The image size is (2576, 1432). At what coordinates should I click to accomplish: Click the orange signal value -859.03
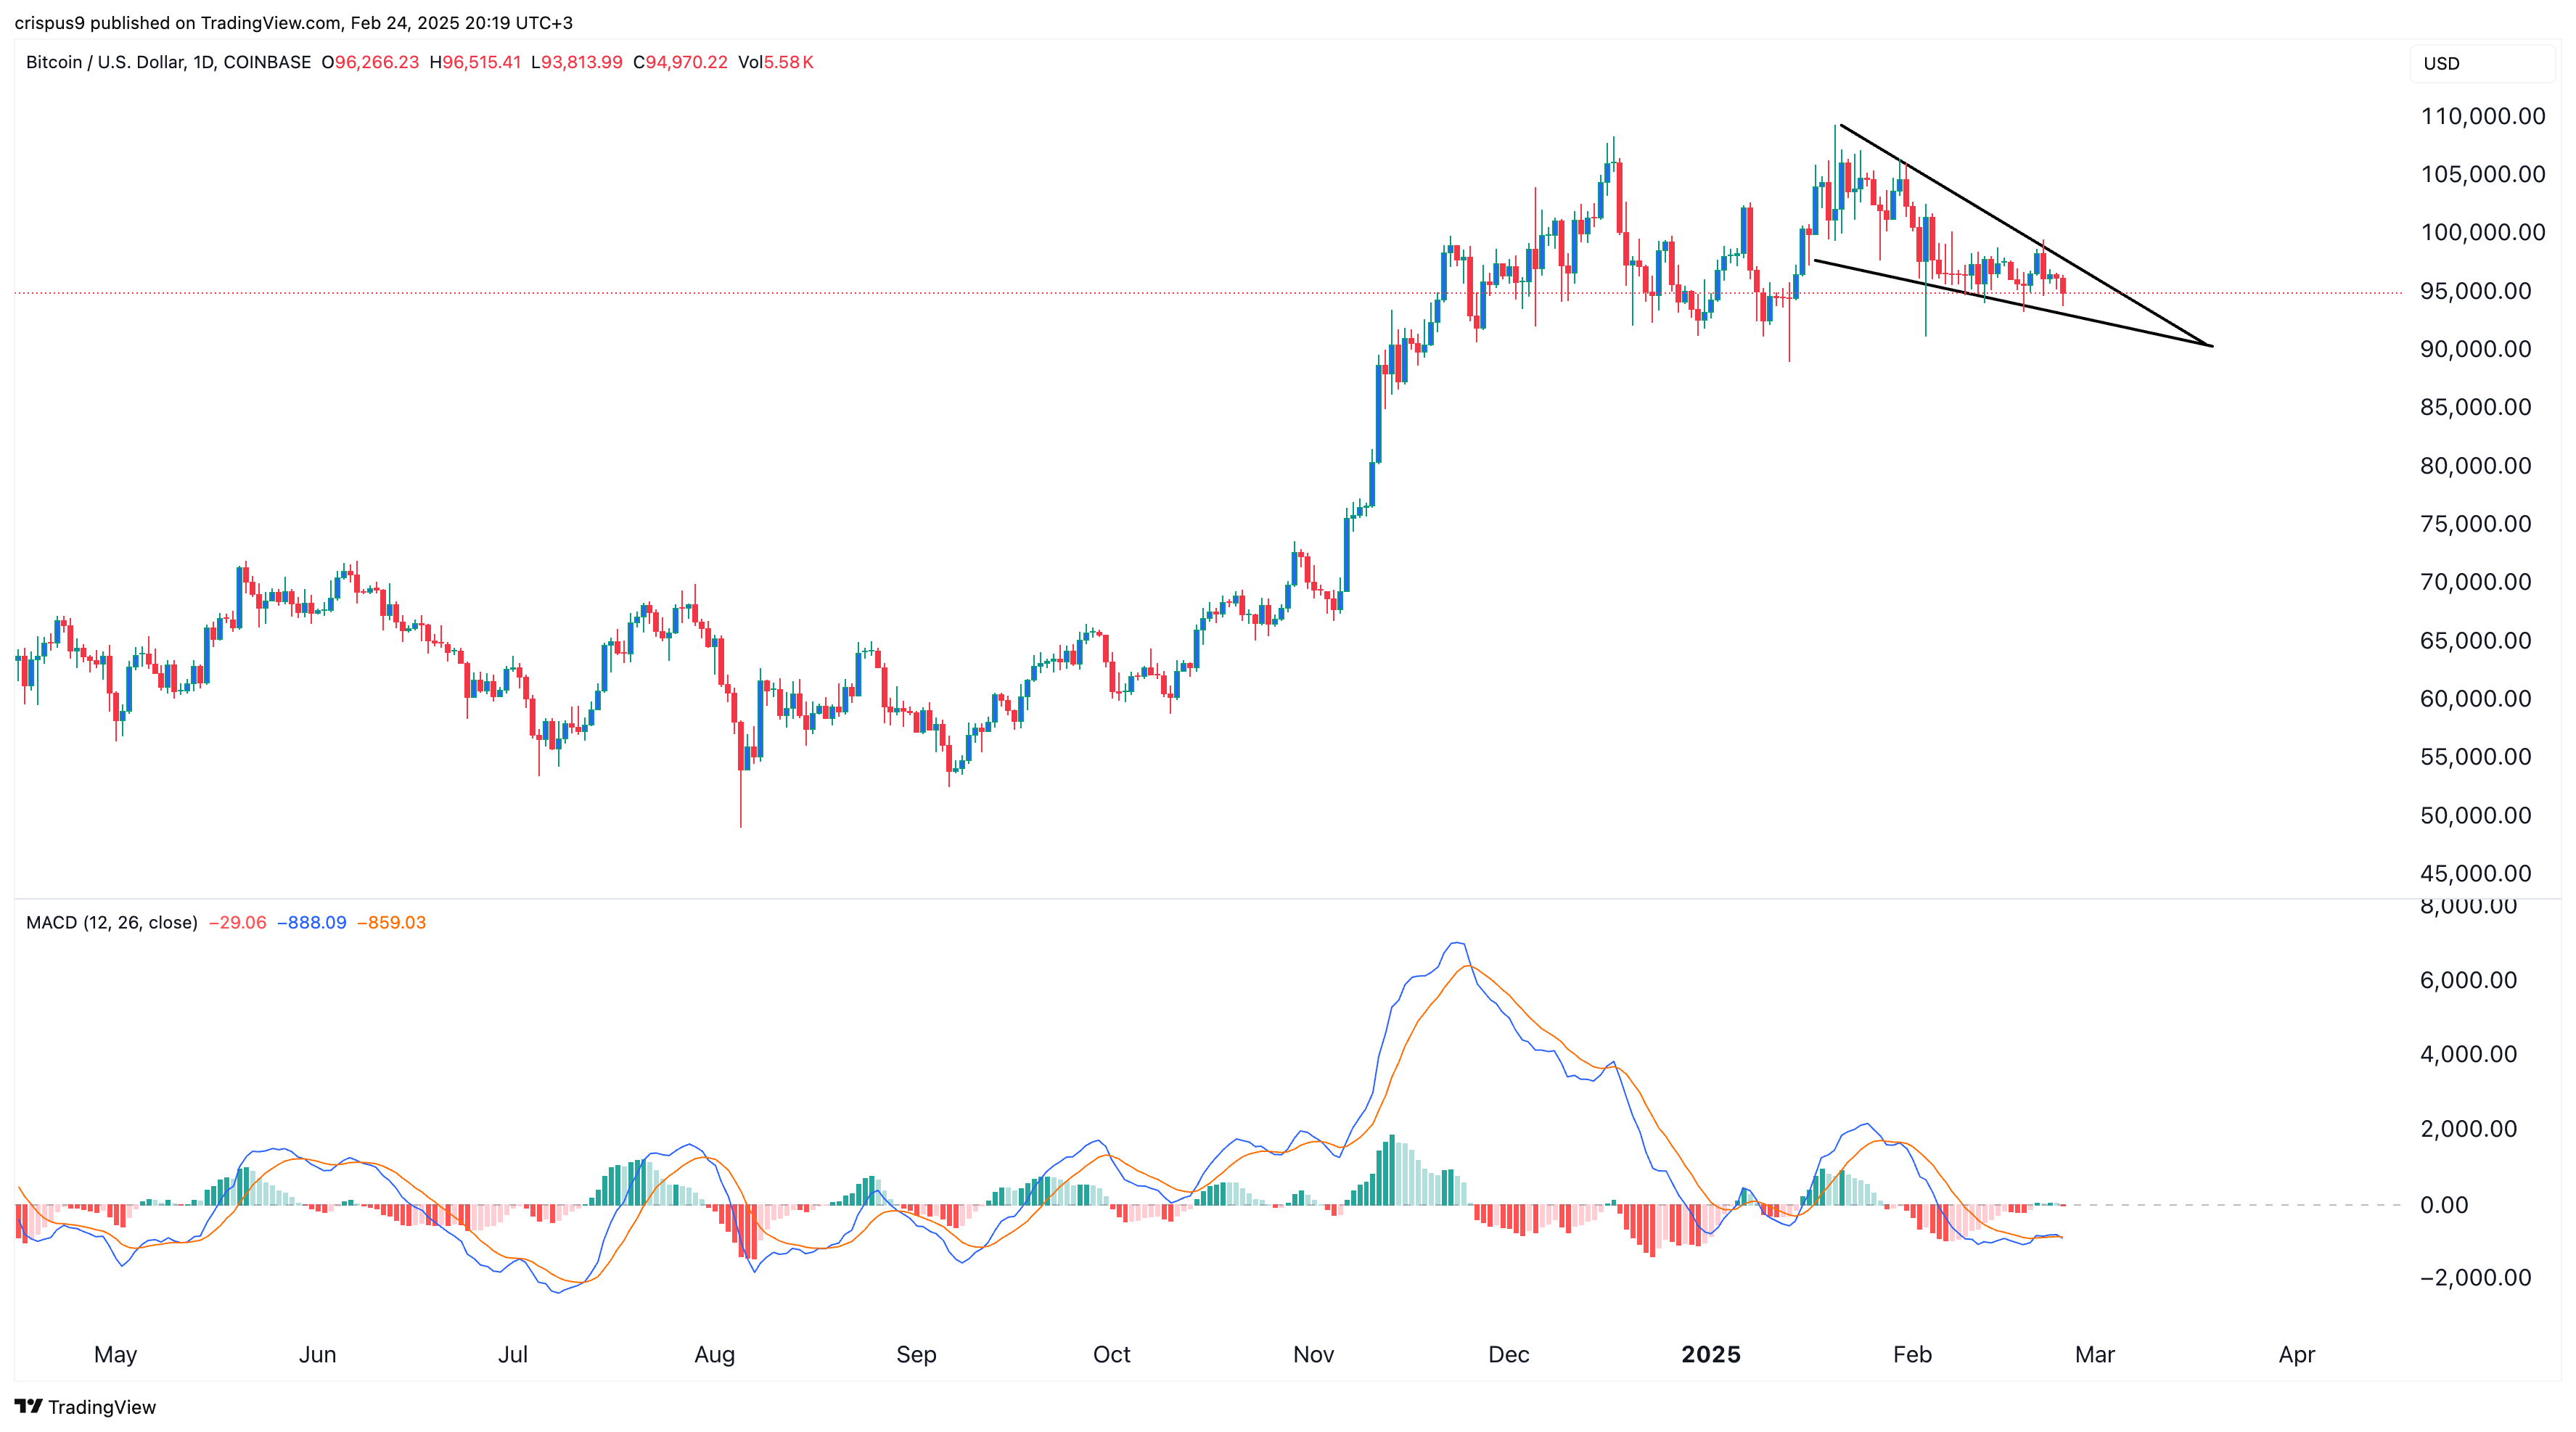[x=392, y=922]
